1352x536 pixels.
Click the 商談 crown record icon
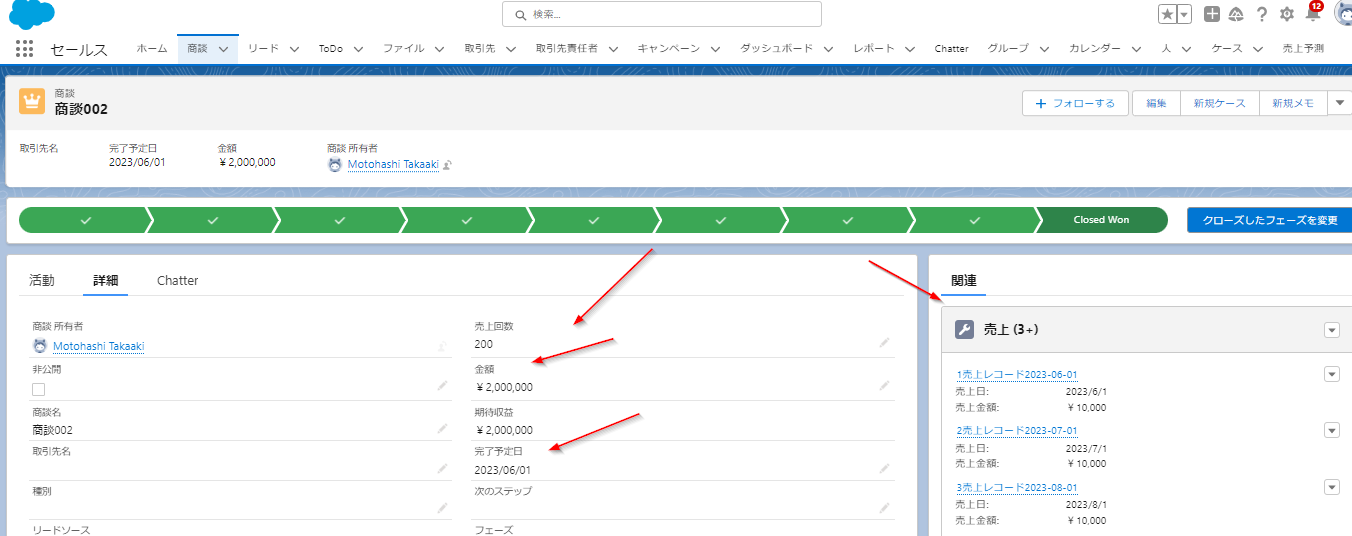click(x=33, y=101)
